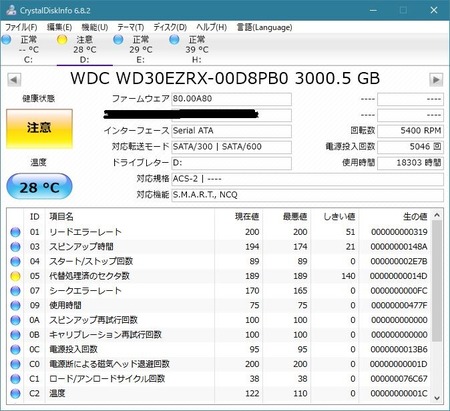
Task: Click the firmware field 80.00A80
Action: click(x=231, y=99)
